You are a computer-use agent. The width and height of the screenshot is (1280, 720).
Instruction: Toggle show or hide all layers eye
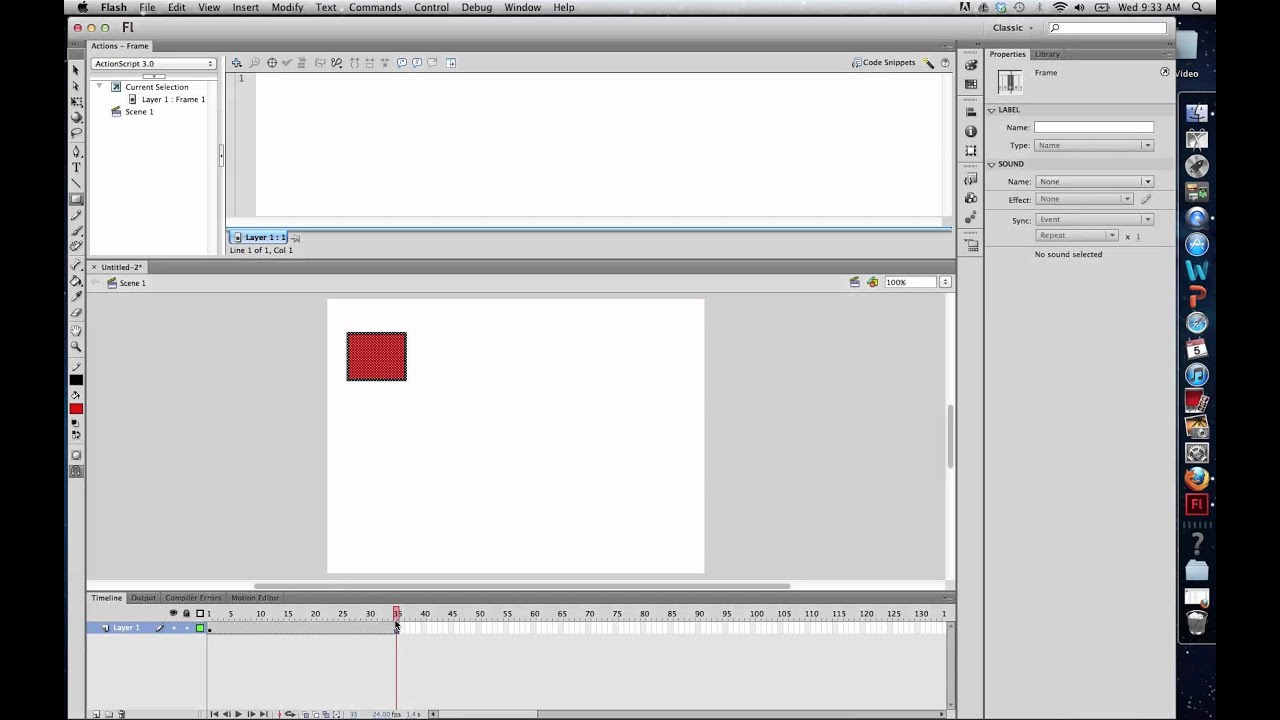(x=173, y=613)
